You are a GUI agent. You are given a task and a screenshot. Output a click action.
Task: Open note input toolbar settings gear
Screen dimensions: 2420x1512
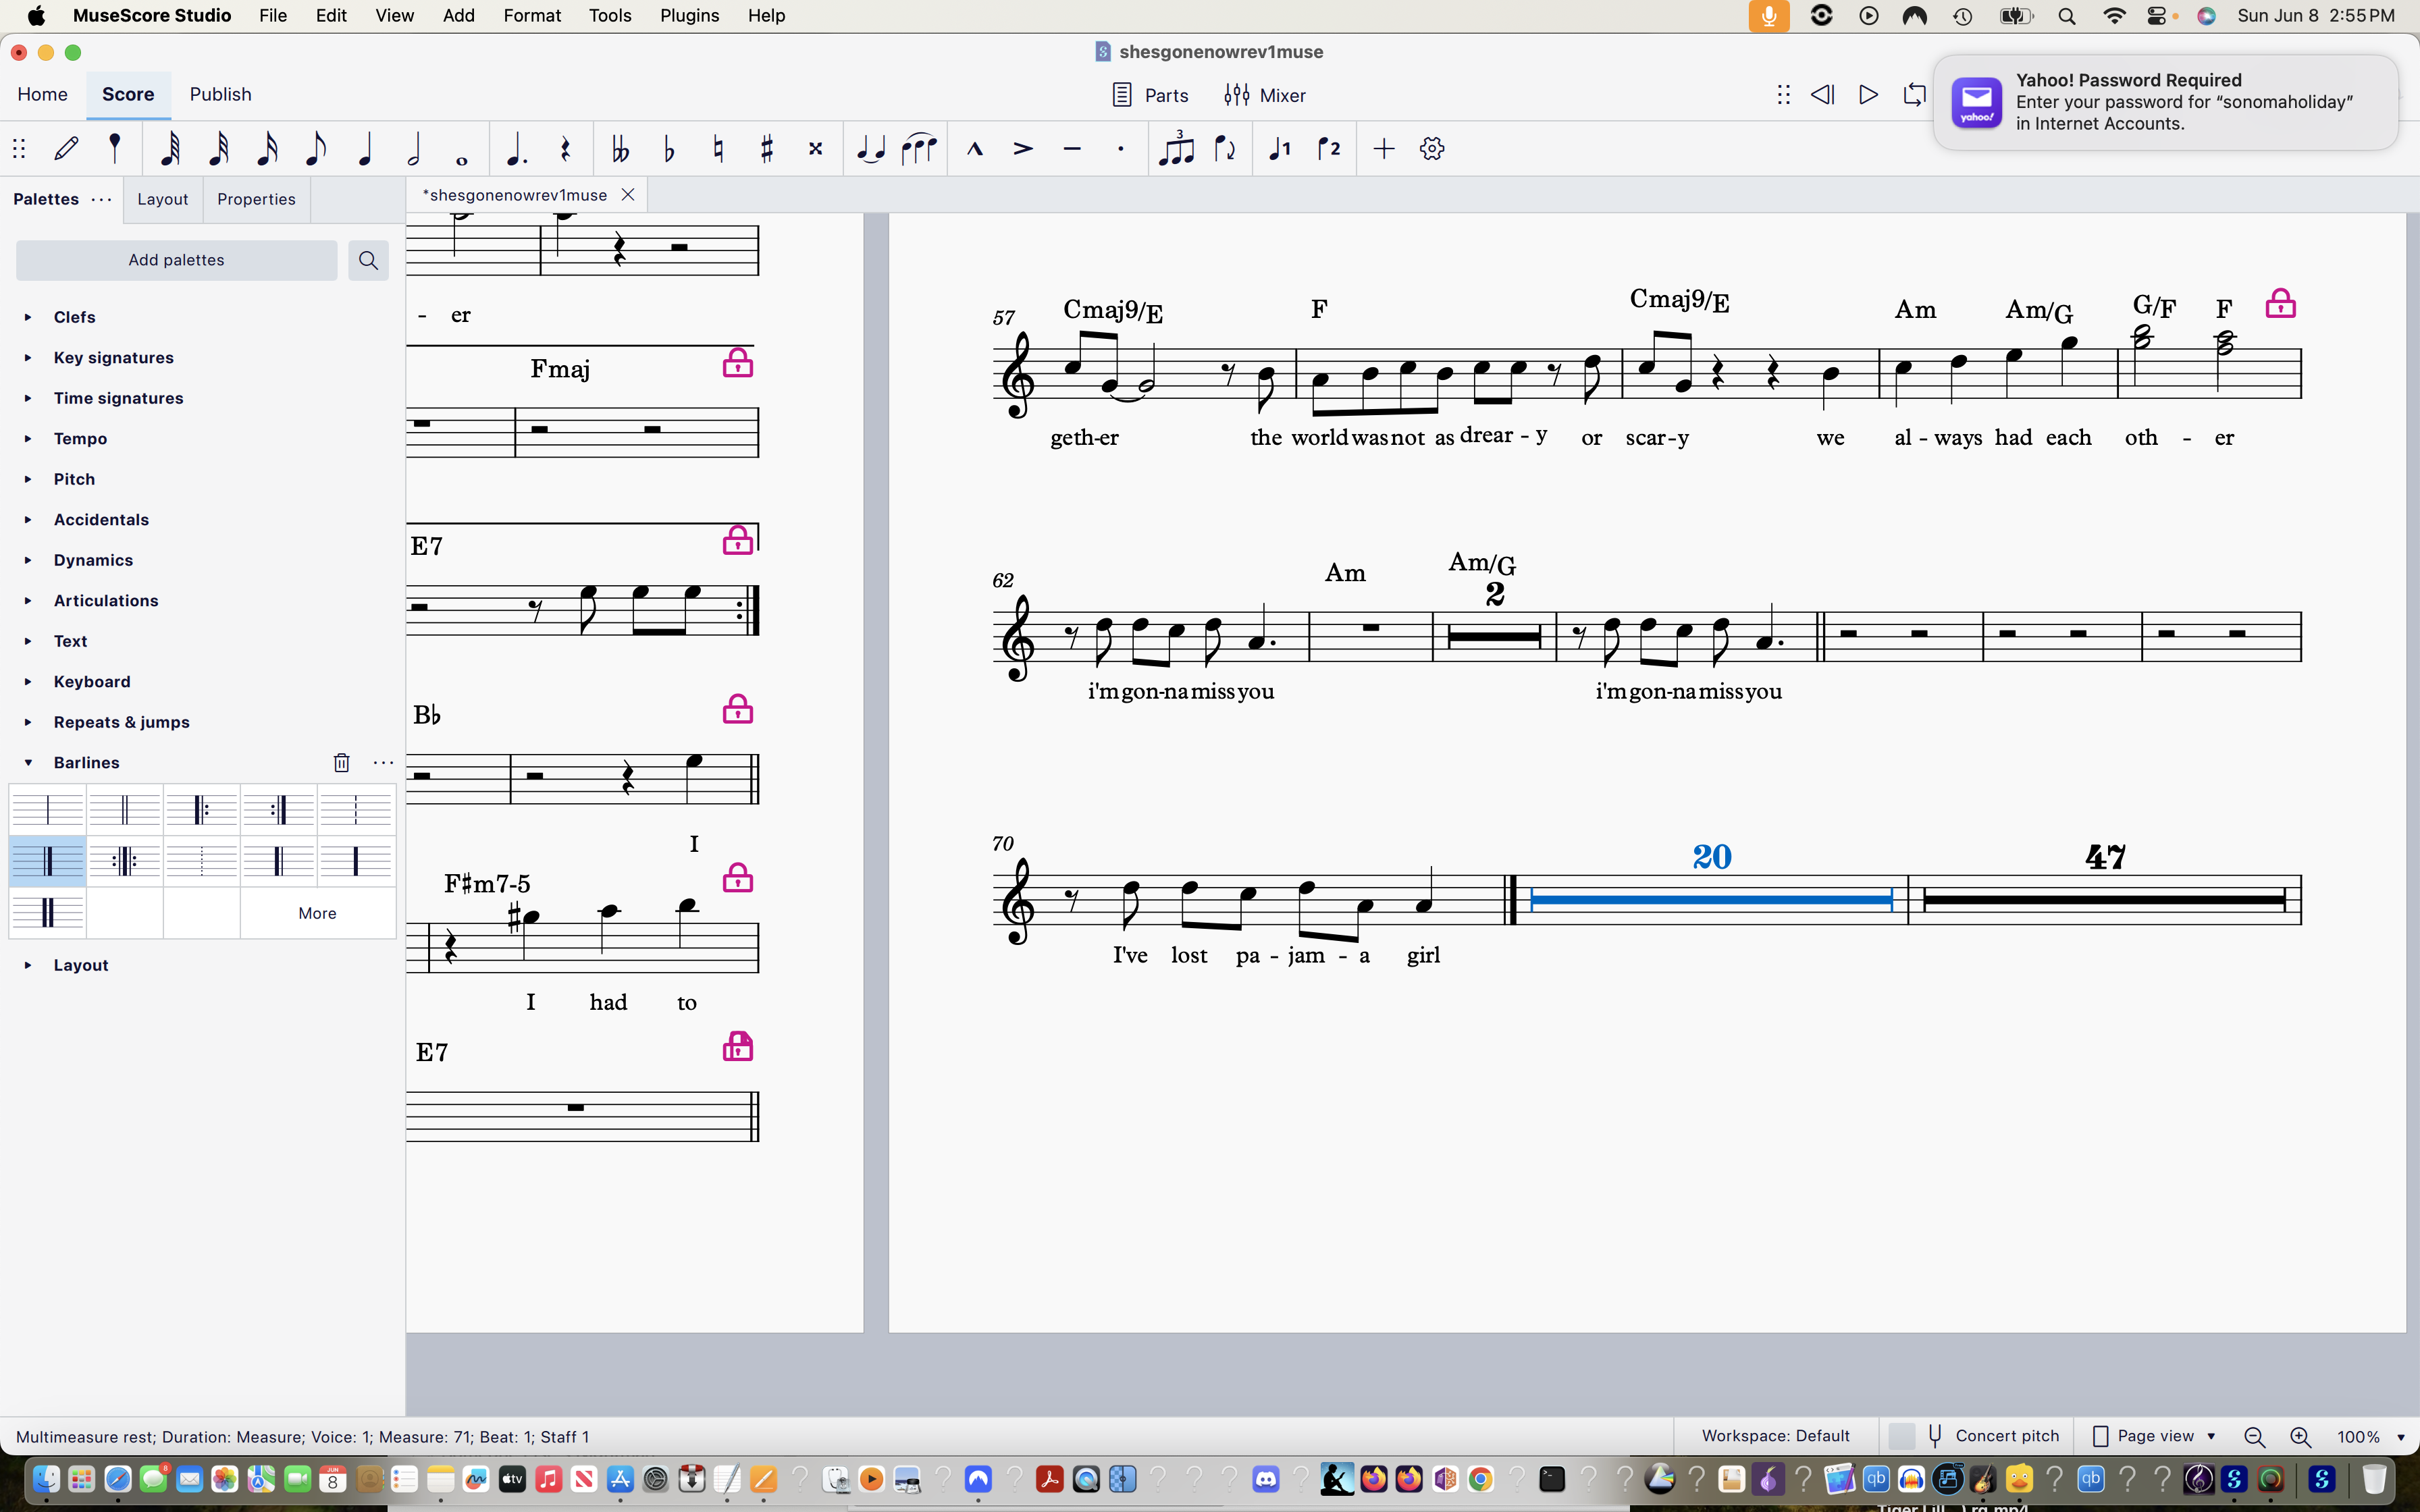pyautogui.click(x=1432, y=149)
